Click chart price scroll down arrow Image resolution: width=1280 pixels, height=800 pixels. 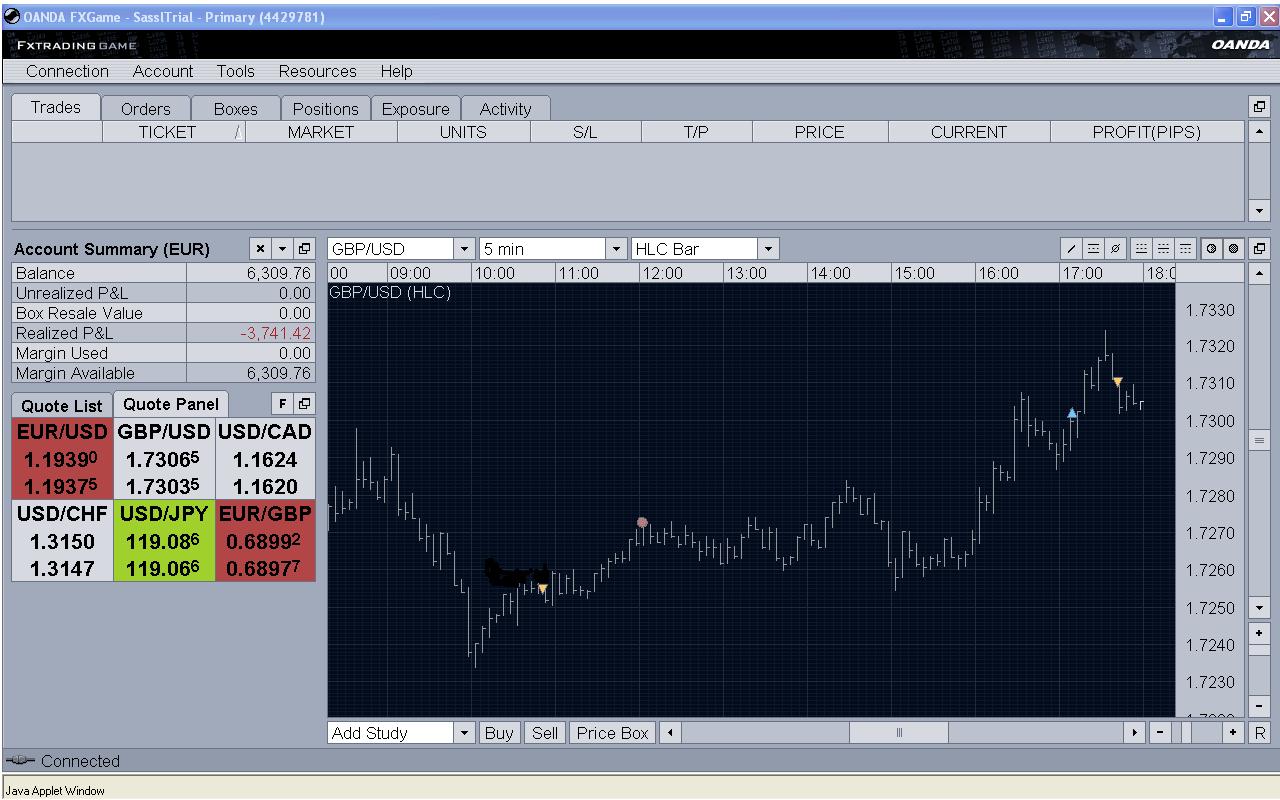pos(1259,607)
